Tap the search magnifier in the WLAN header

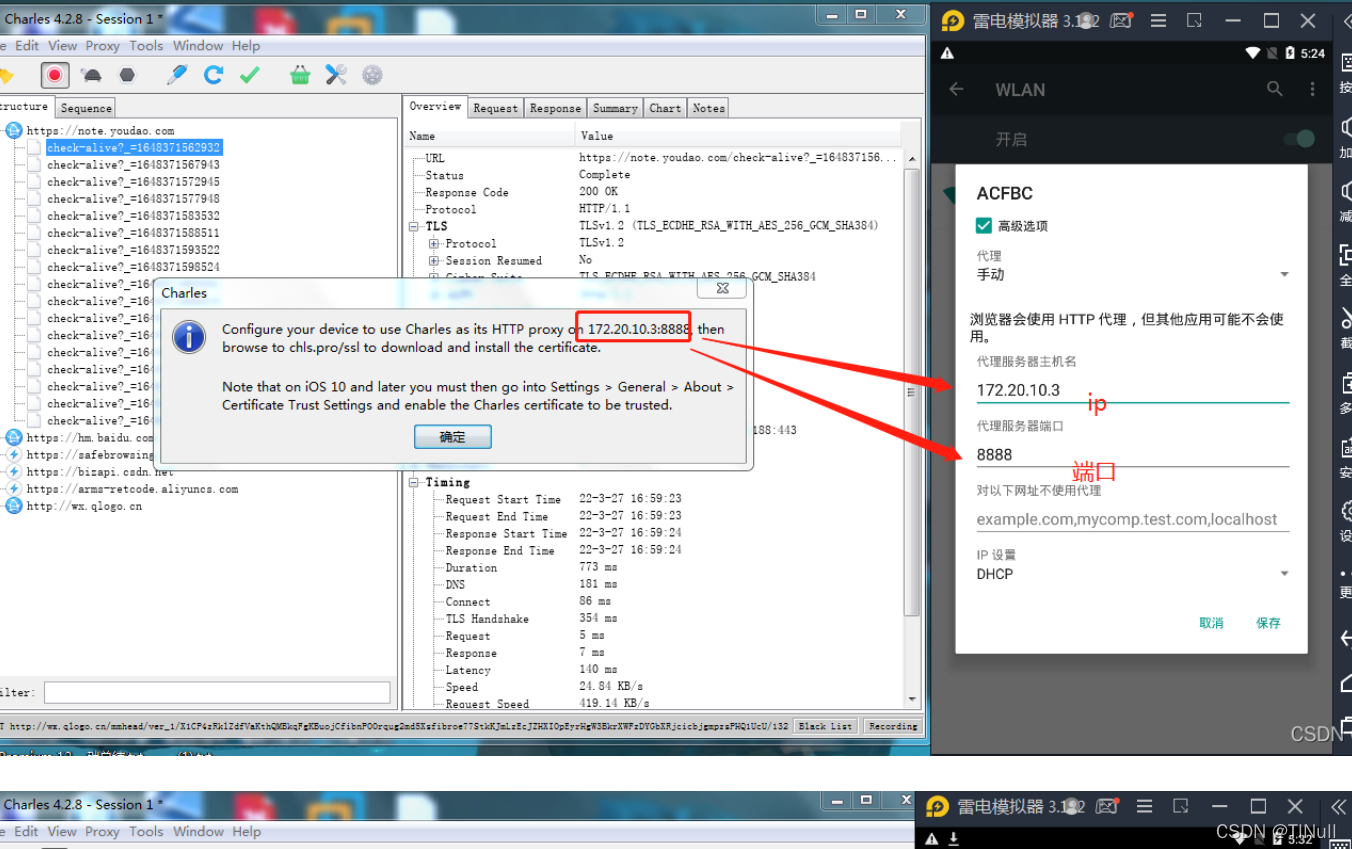[x=1274, y=89]
